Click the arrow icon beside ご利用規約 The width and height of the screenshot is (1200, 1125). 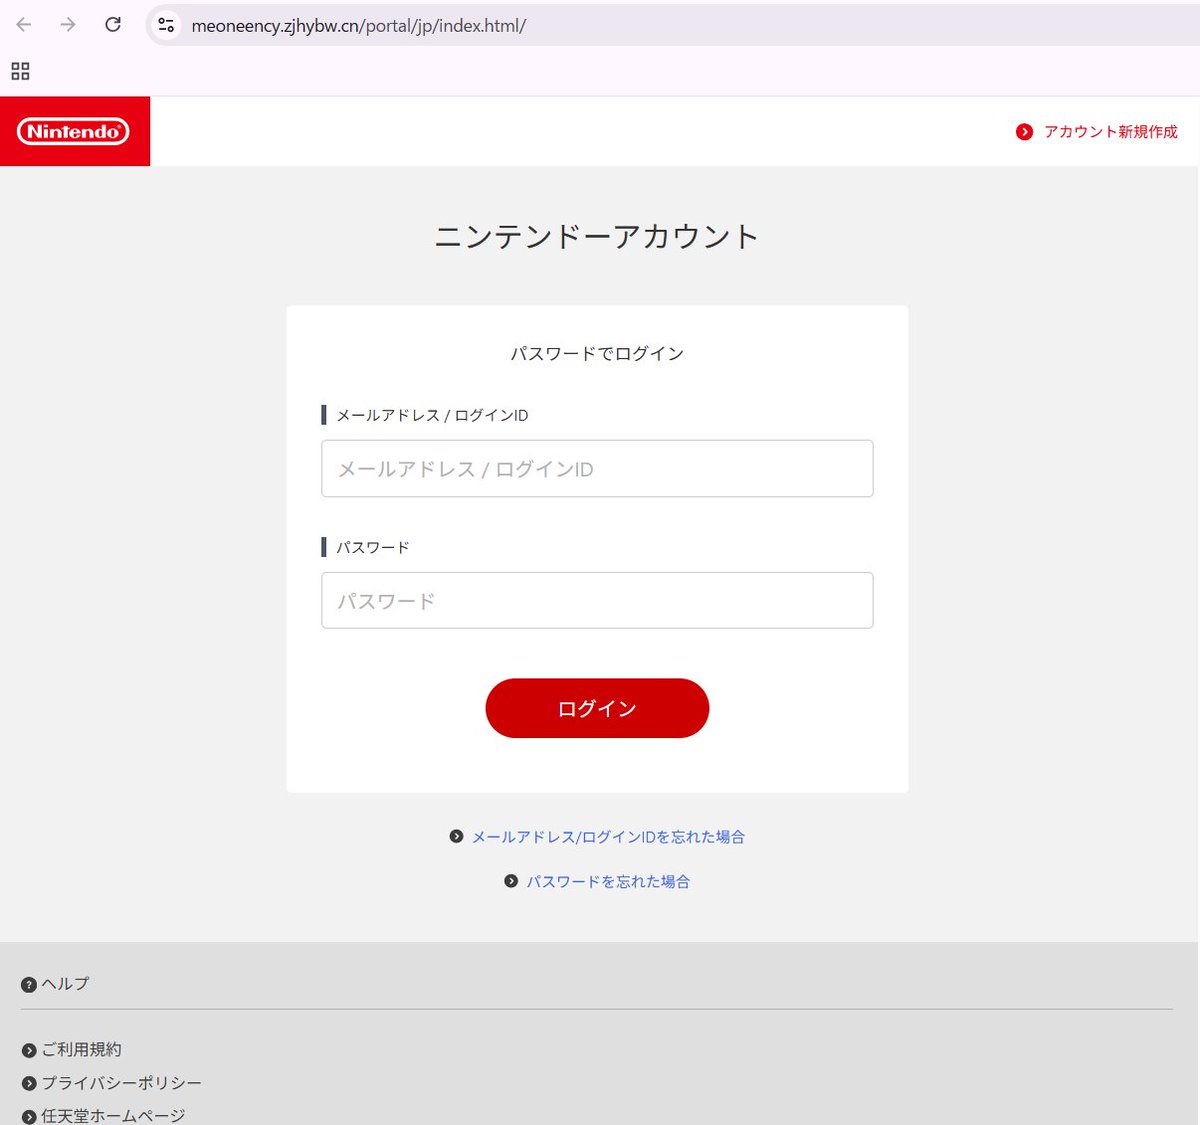coord(28,1050)
